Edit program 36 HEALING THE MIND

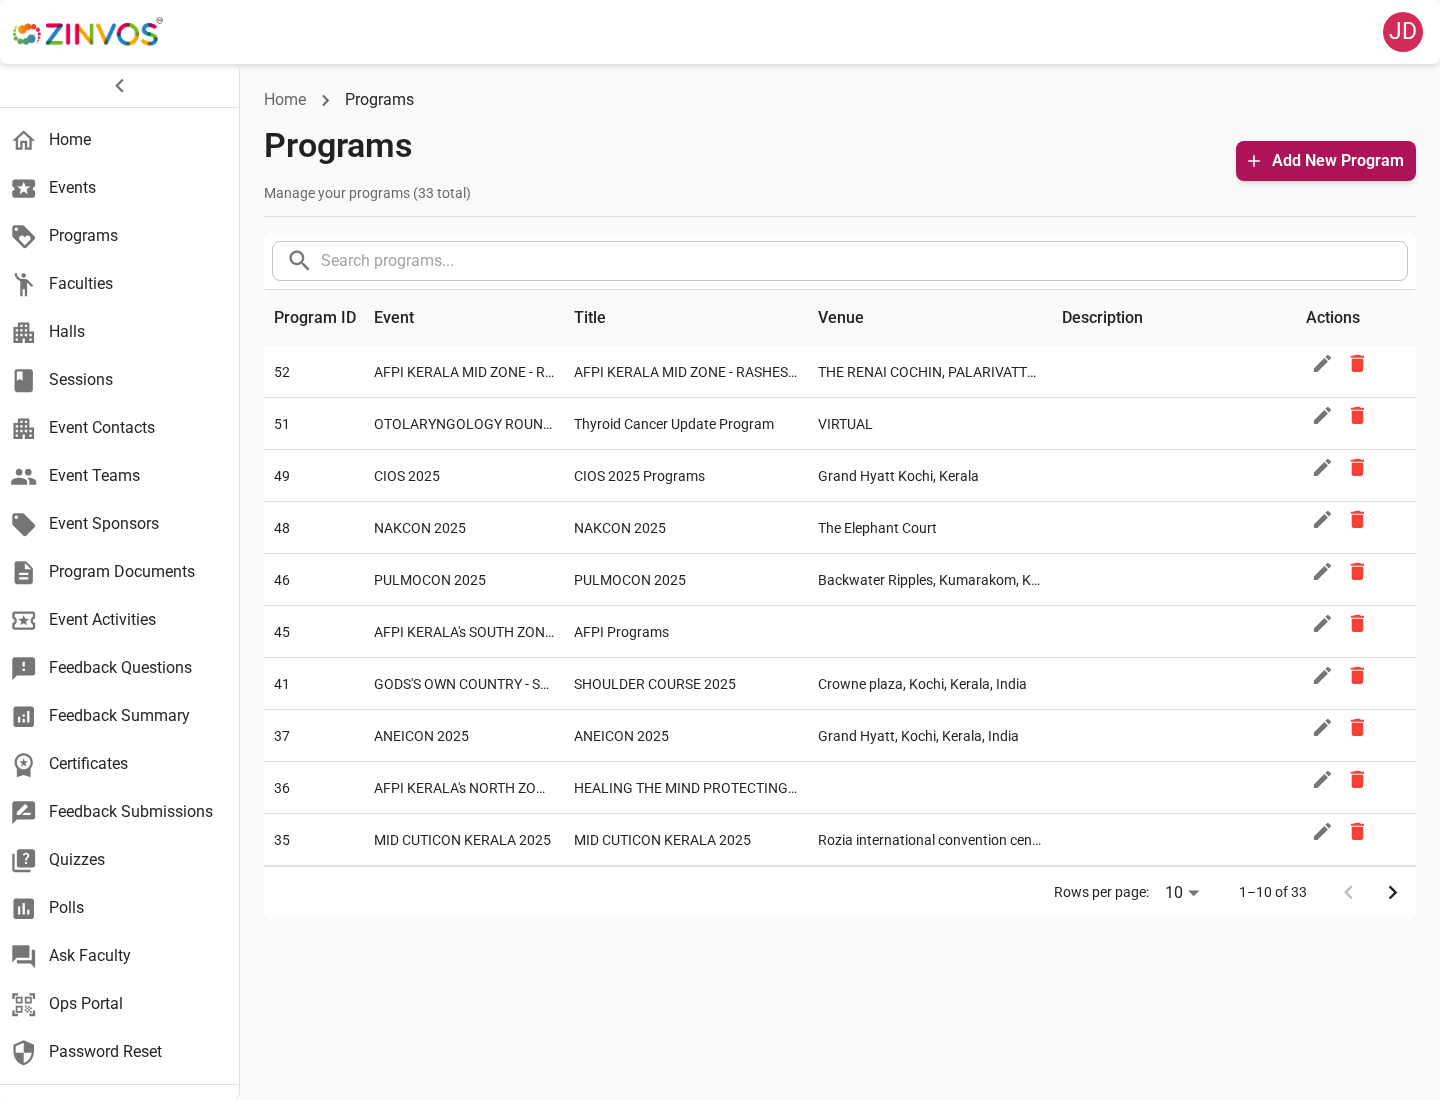click(1322, 779)
